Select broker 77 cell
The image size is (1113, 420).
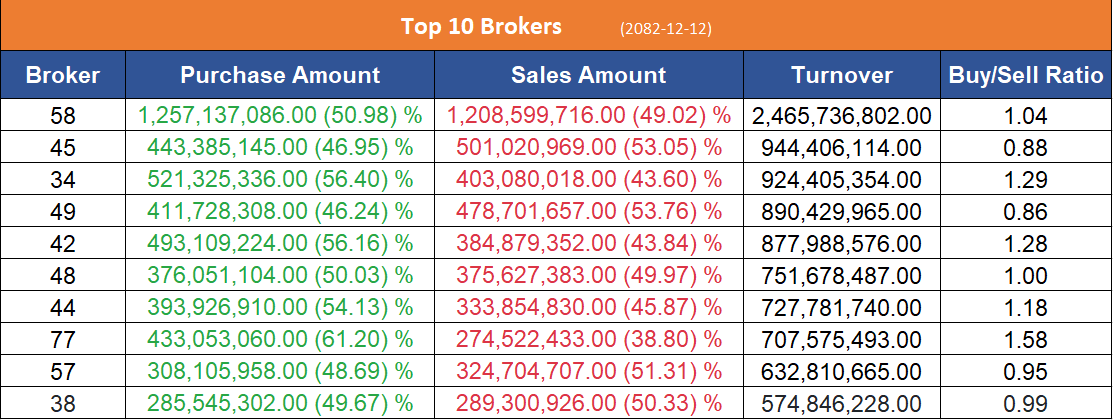point(62,339)
